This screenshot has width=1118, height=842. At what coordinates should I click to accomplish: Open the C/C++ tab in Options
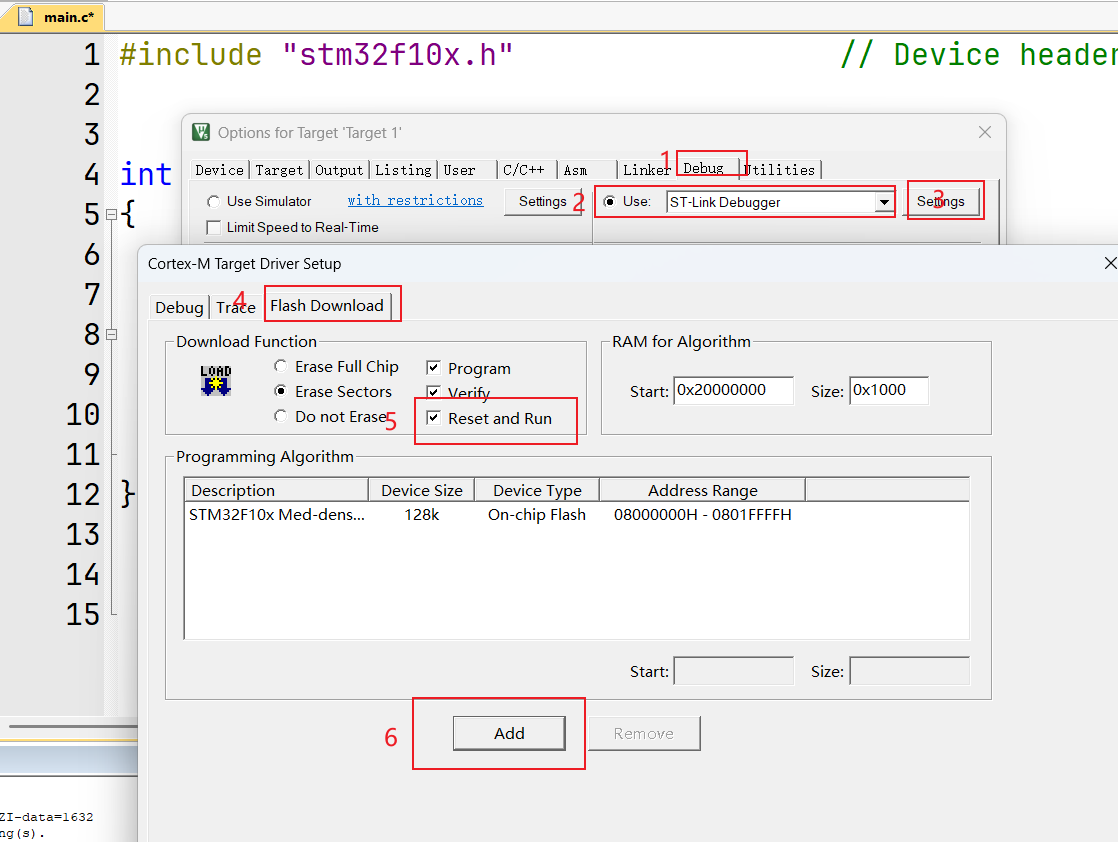(524, 170)
